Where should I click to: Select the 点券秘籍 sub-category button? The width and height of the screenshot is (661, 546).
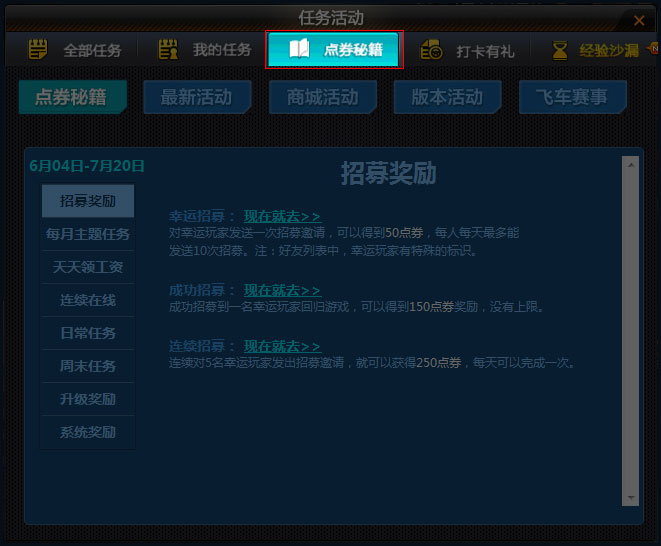(x=73, y=97)
